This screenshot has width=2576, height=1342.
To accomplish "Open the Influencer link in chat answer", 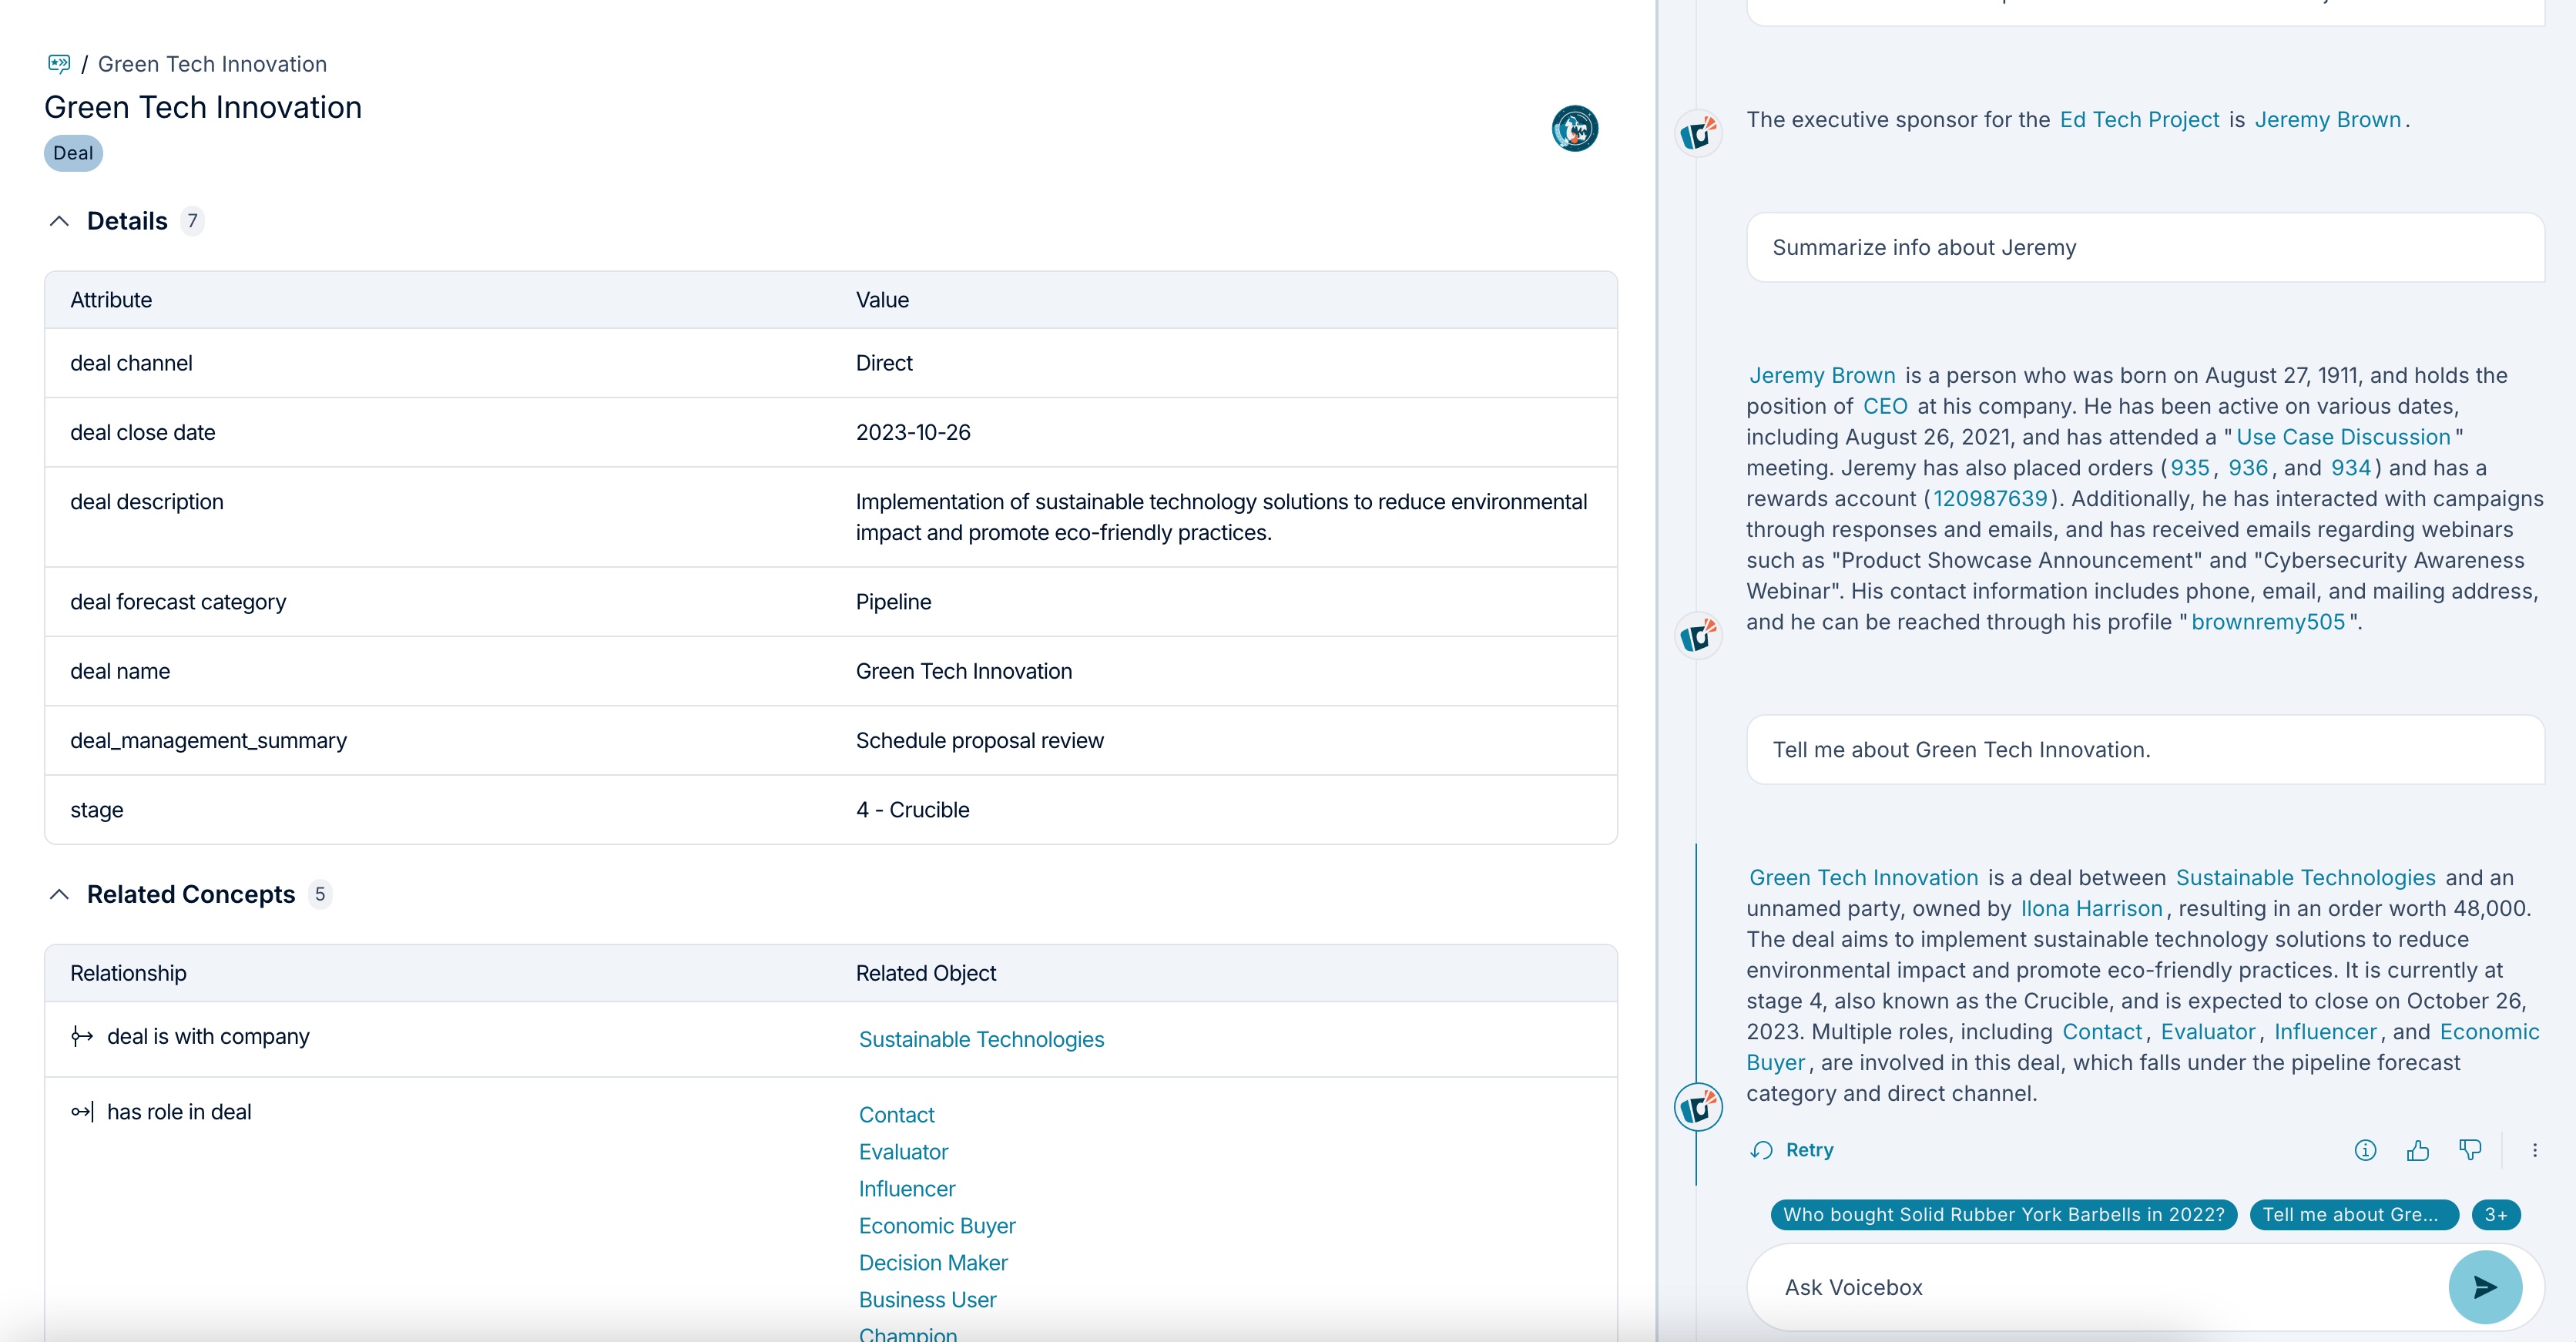I will (x=2325, y=1031).
